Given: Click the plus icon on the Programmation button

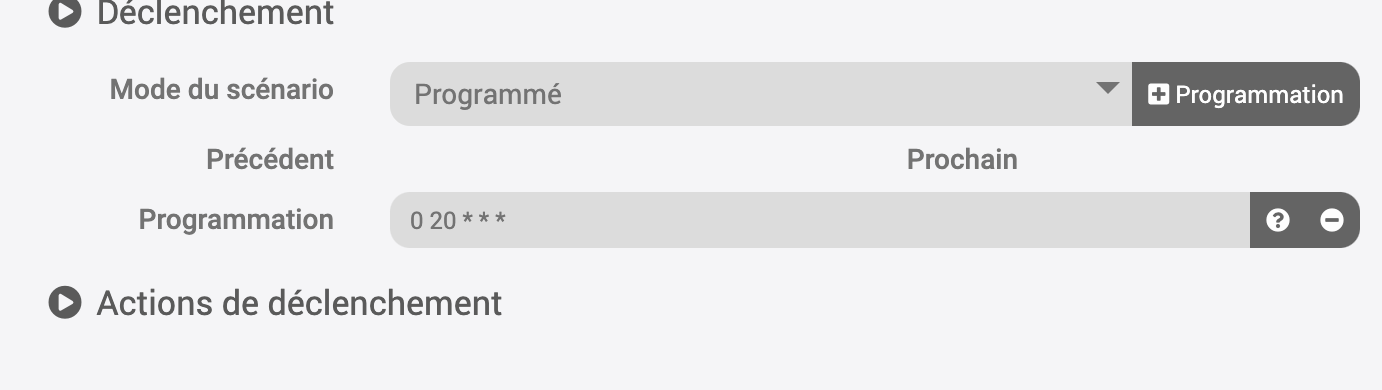Looking at the screenshot, I should point(1159,95).
